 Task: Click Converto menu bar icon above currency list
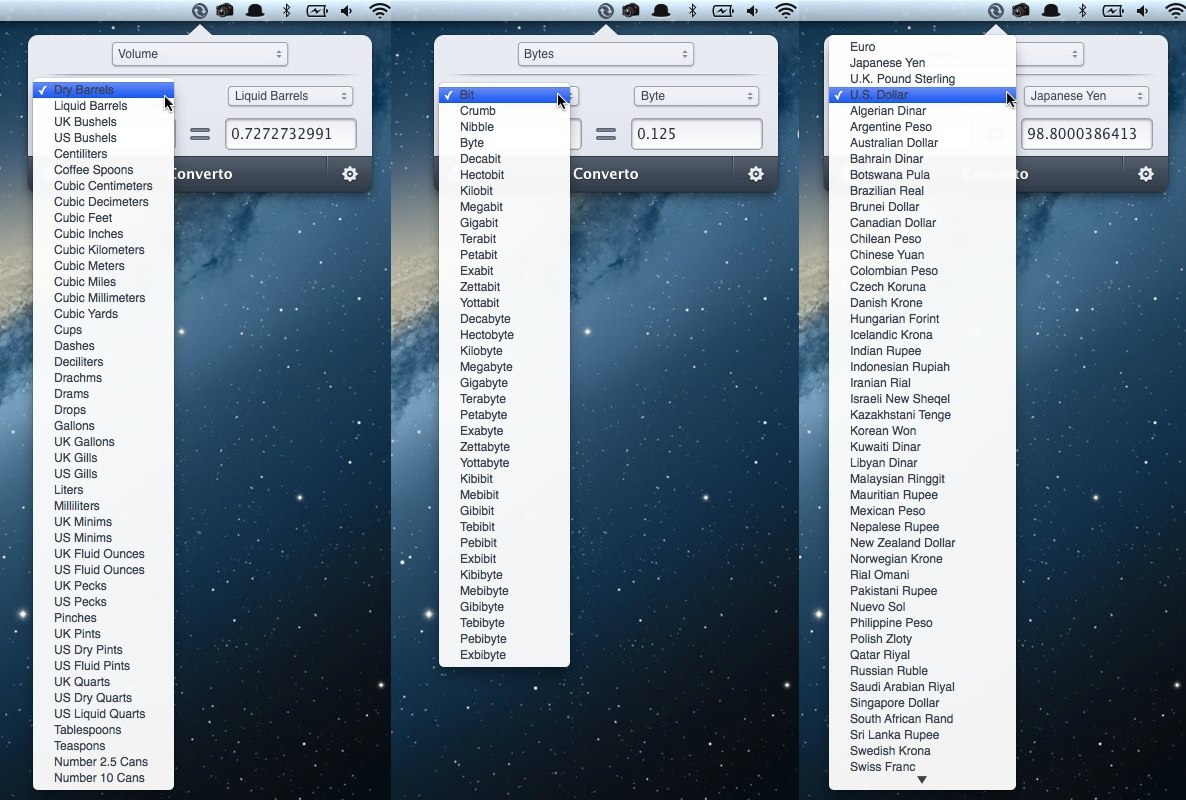tap(996, 11)
